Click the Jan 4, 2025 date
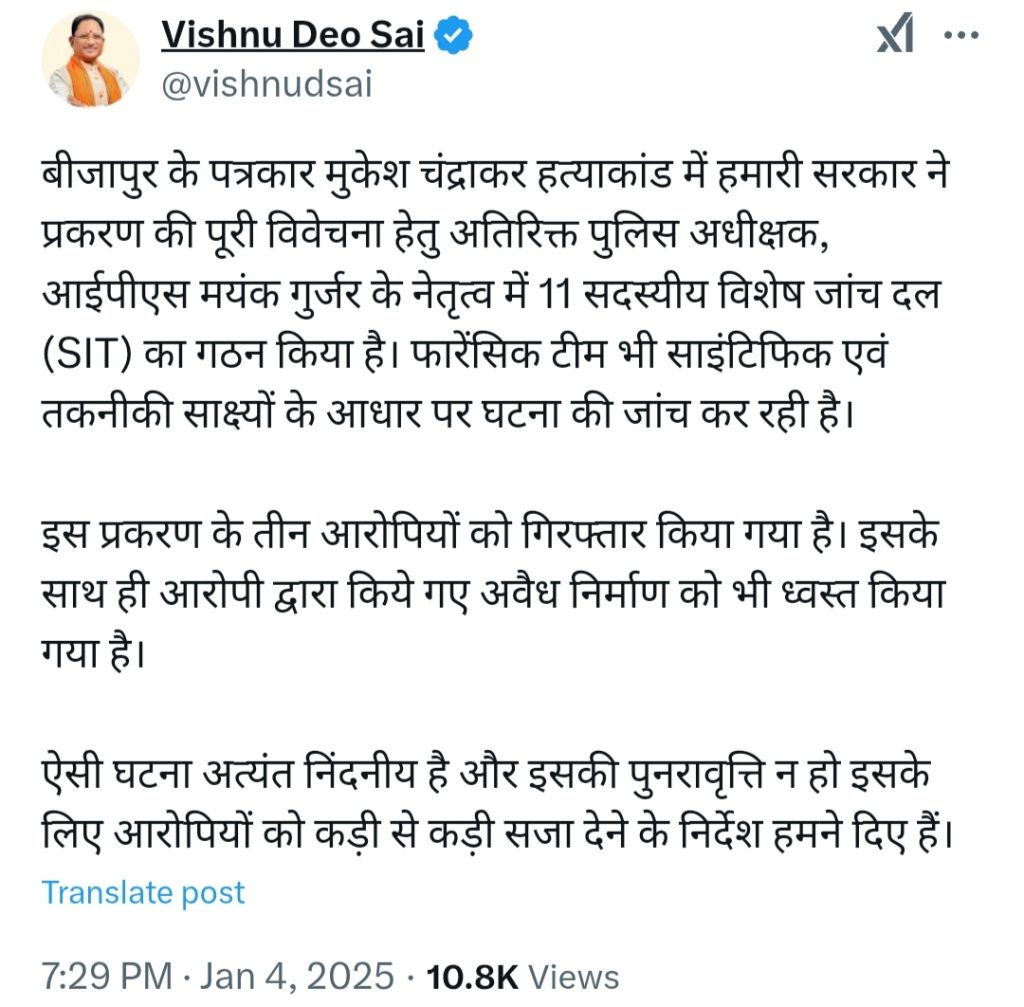Screen dimensions: 1024x1007 tap(297, 977)
